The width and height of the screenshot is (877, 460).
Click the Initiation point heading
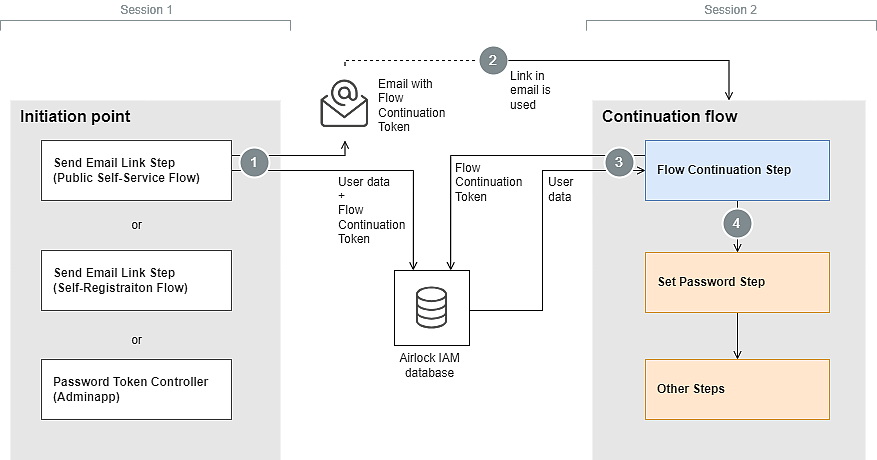(x=75, y=117)
